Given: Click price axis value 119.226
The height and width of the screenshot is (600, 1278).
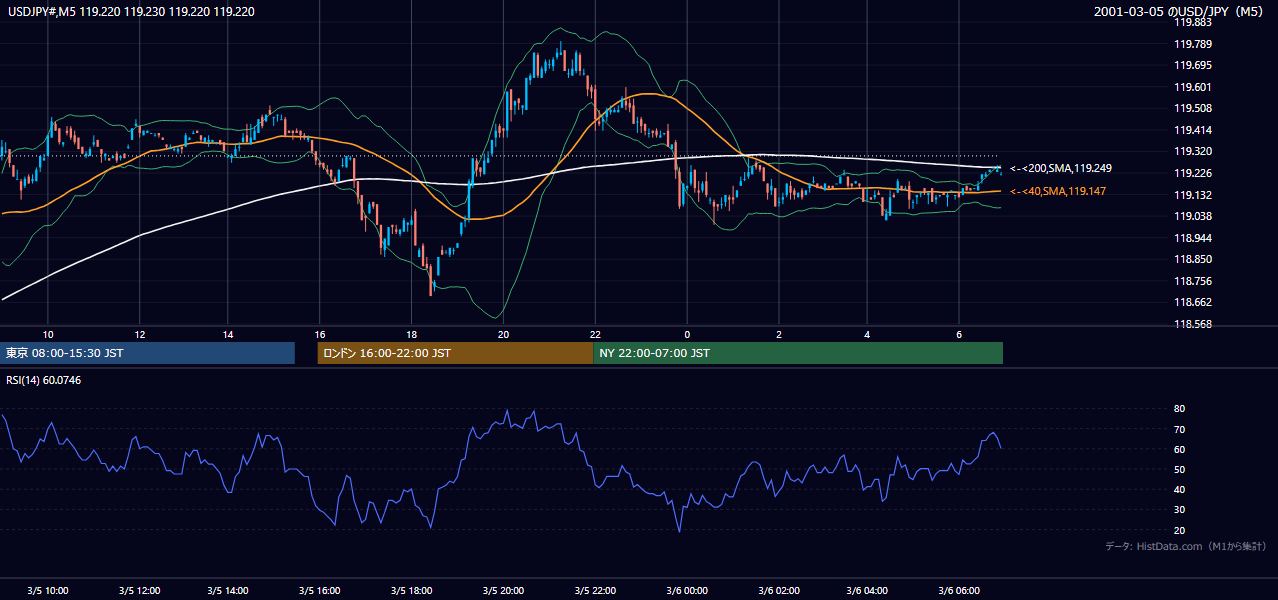Looking at the screenshot, I should coord(1192,173).
